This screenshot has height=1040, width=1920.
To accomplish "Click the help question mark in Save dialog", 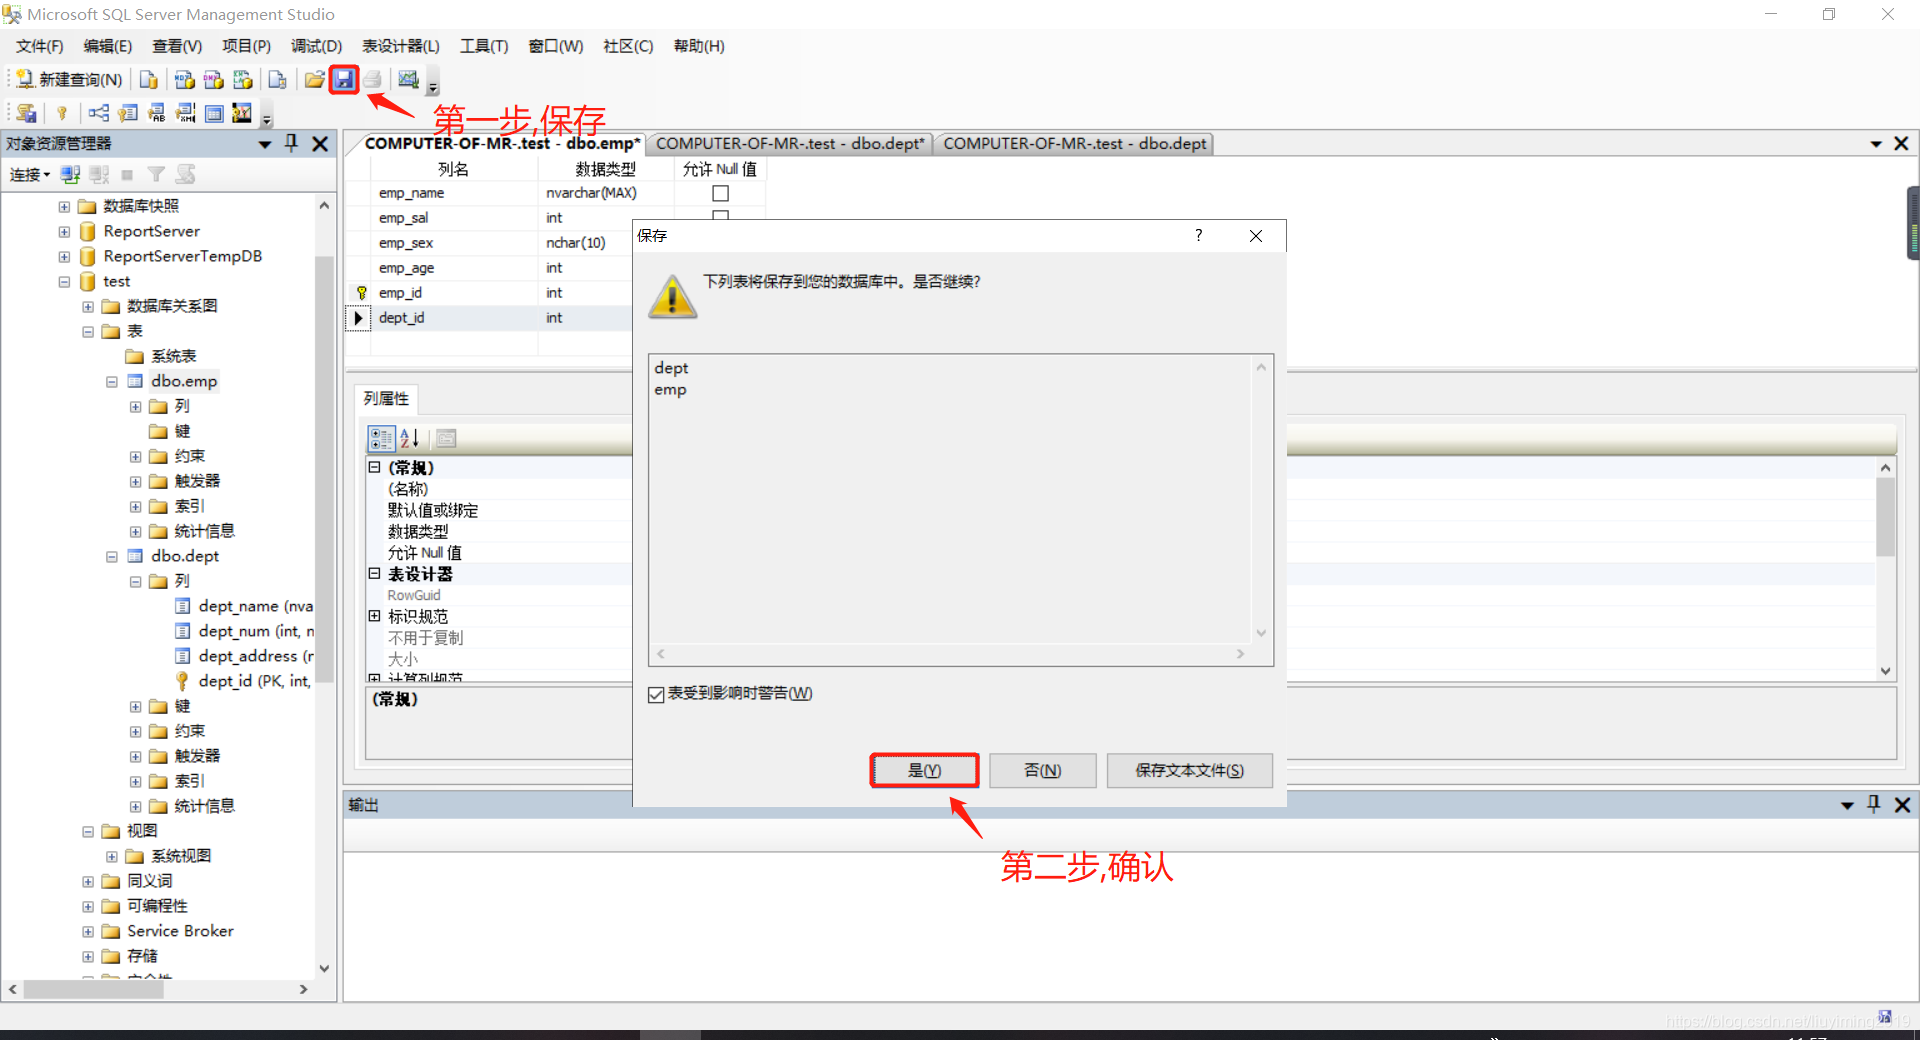I will coord(1198,235).
